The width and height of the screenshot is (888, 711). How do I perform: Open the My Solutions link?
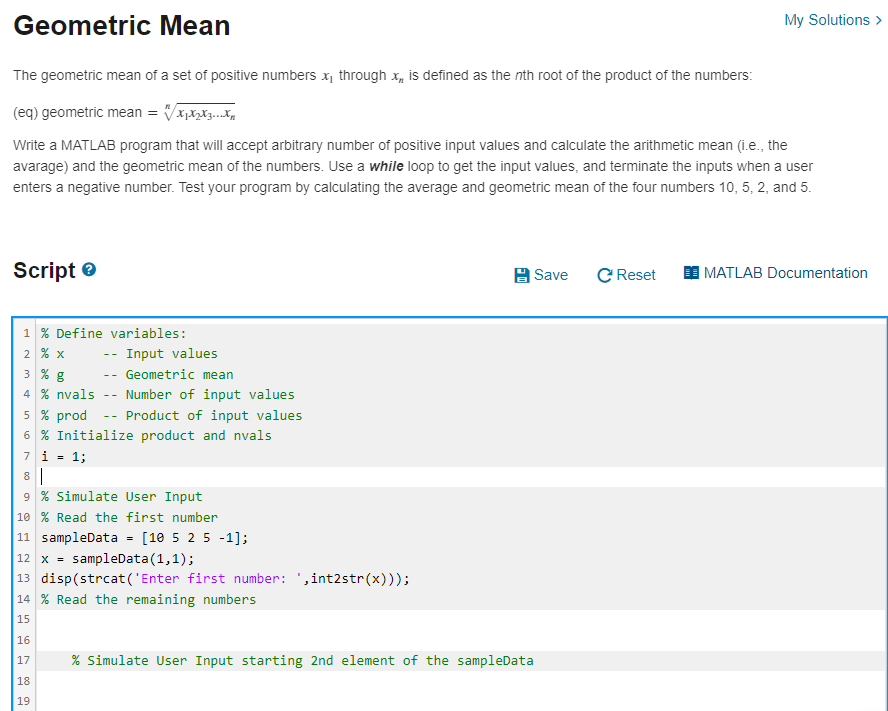(x=826, y=20)
